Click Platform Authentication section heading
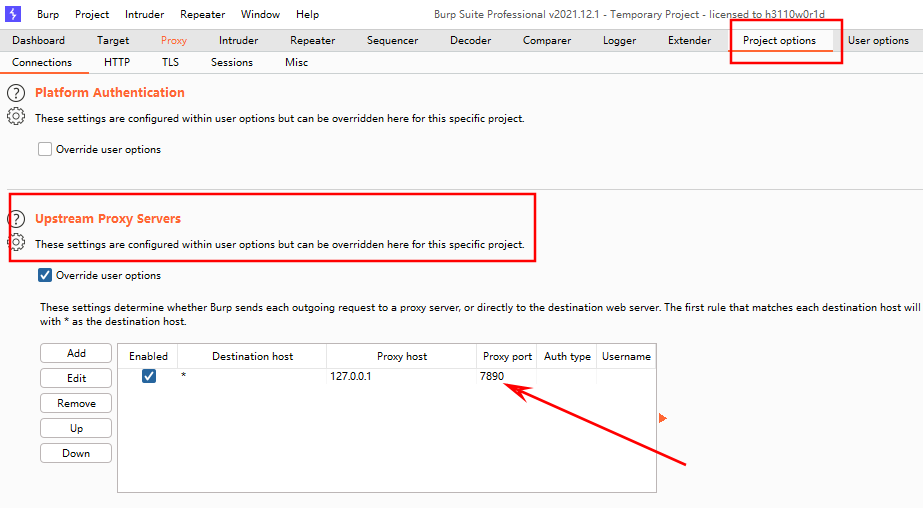The height and width of the screenshot is (508, 923). (109, 92)
